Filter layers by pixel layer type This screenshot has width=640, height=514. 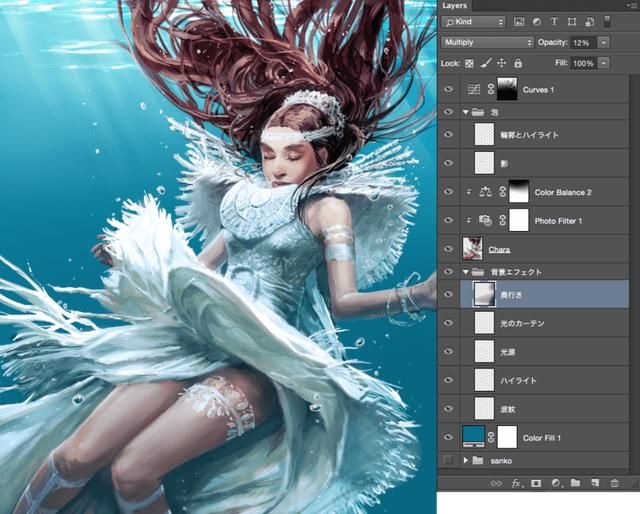pyautogui.click(x=519, y=22)
